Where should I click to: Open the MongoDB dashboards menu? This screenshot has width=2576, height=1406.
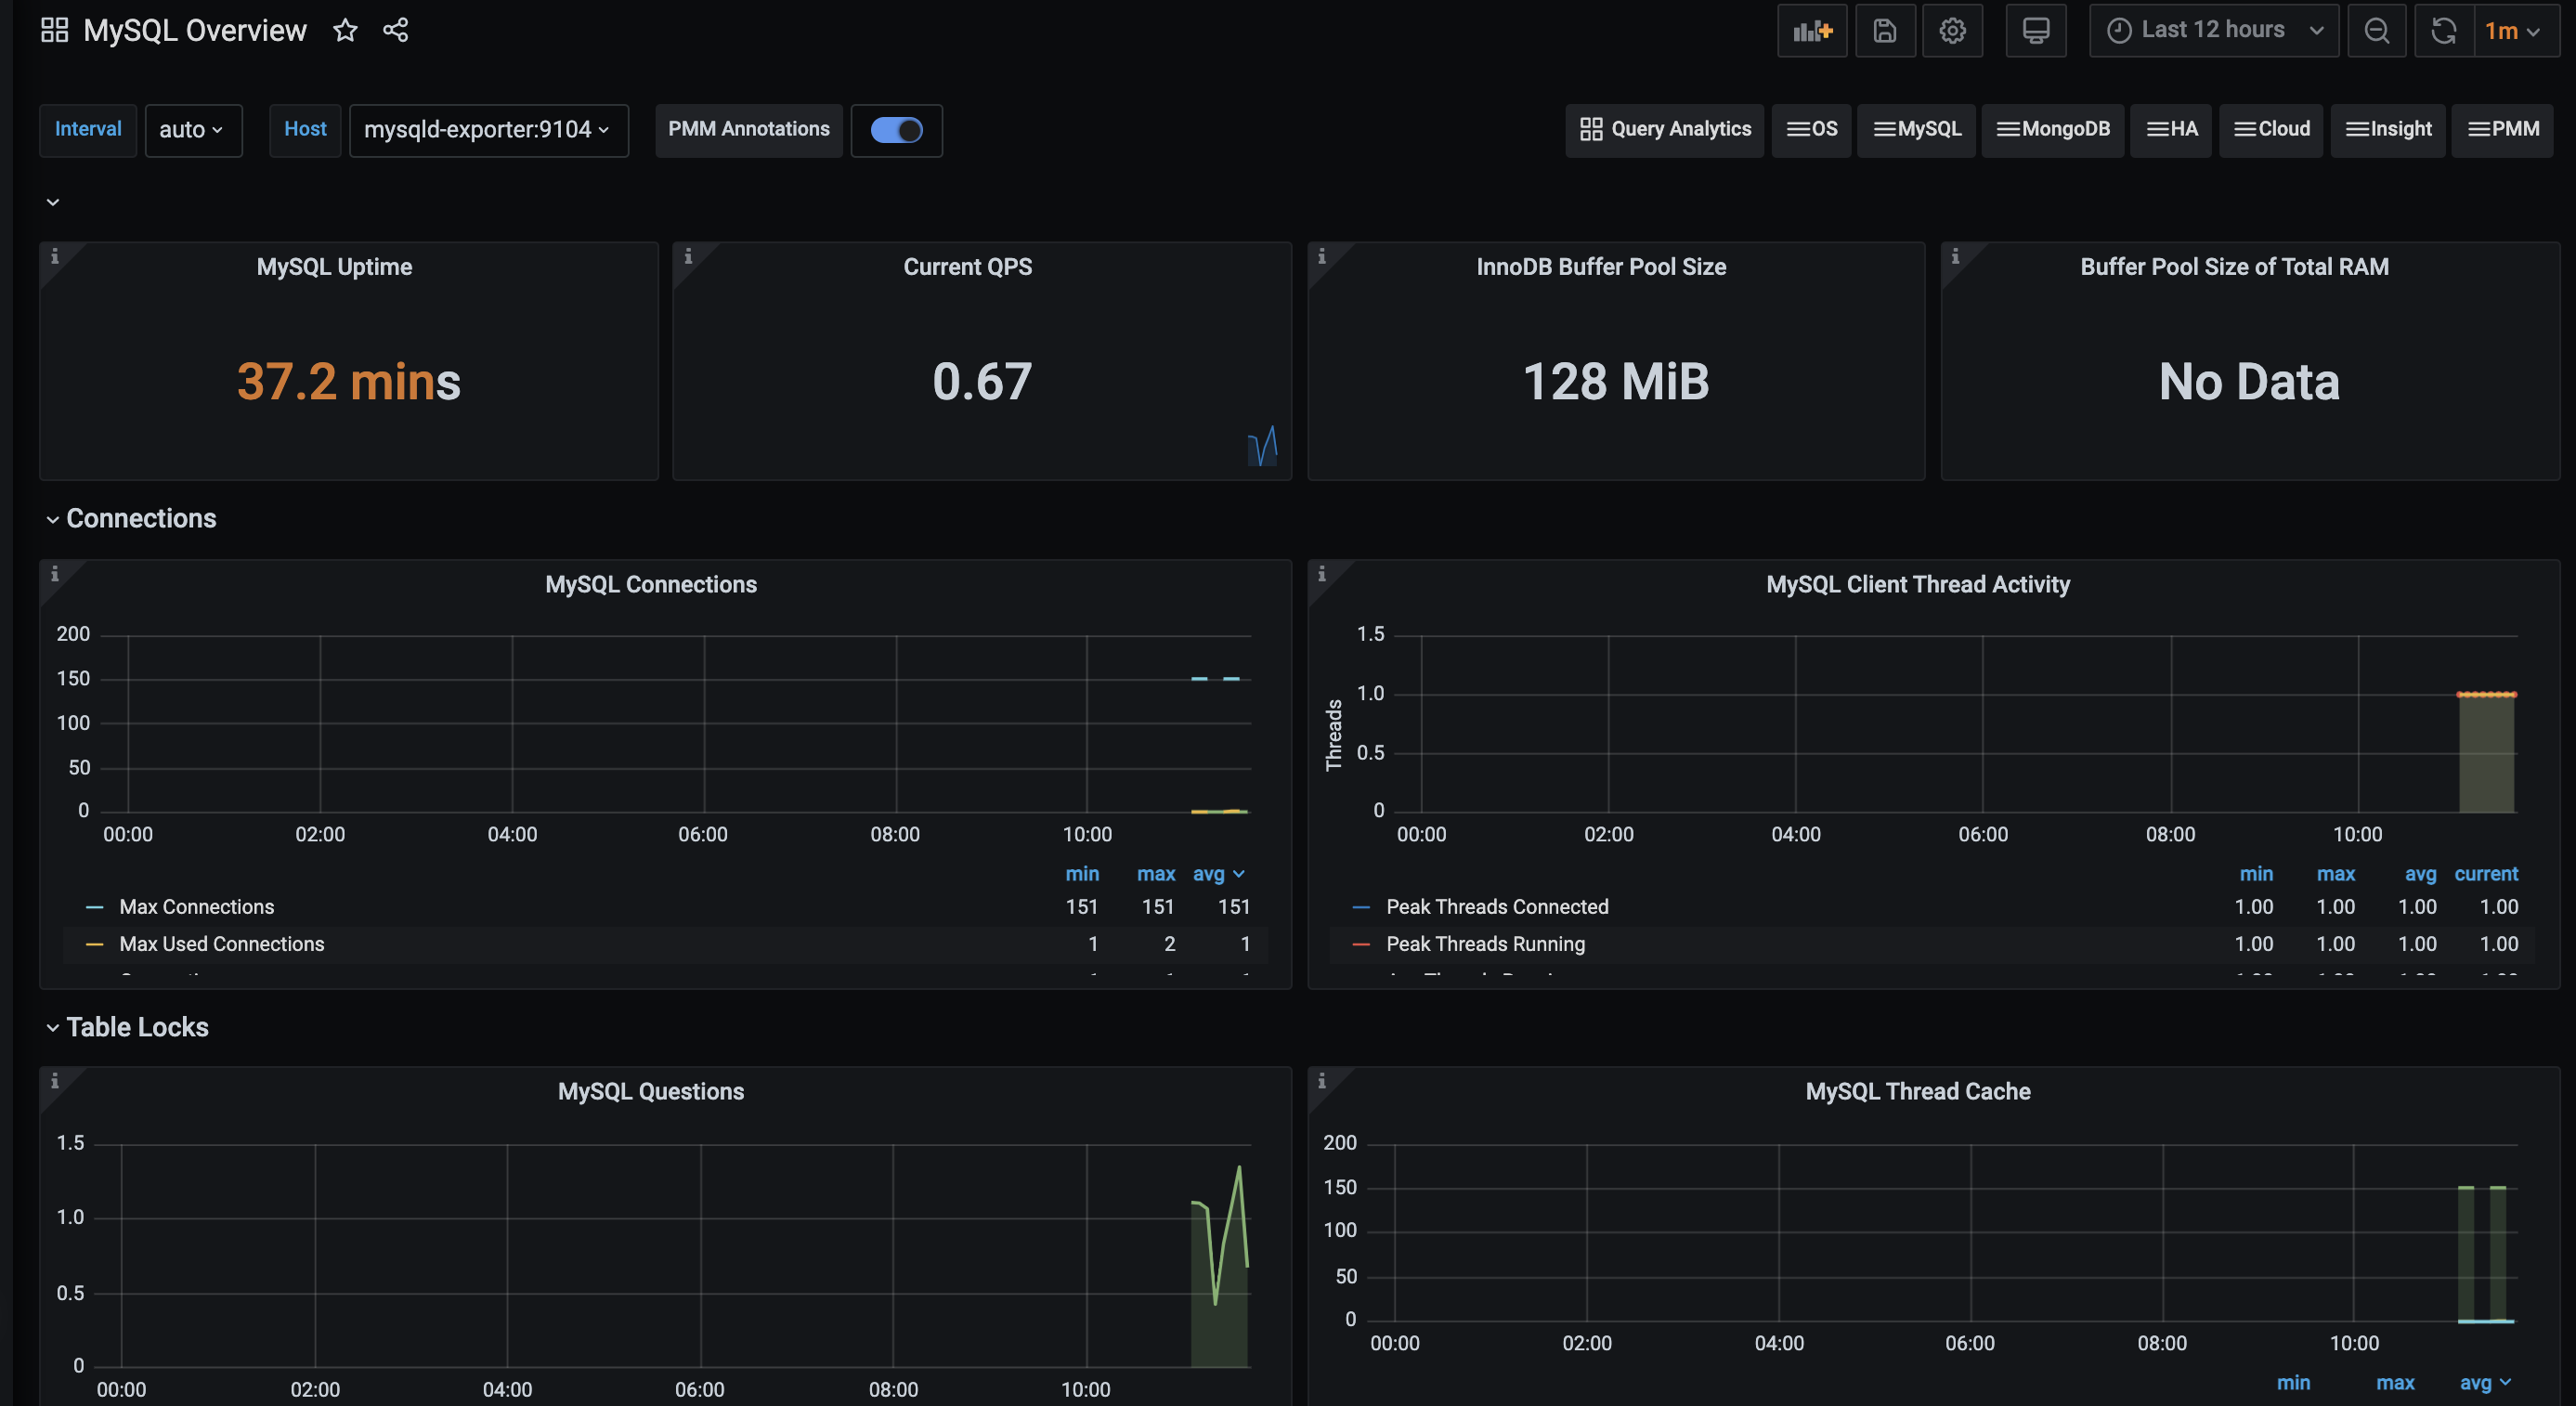pos(2052,130)
